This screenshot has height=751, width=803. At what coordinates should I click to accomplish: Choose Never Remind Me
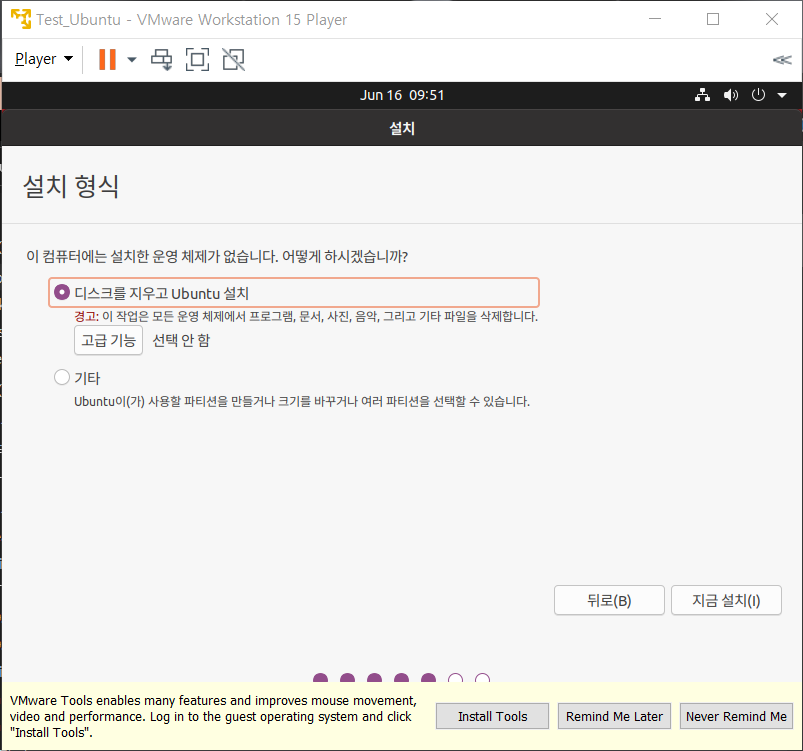(x=736, y=716)
